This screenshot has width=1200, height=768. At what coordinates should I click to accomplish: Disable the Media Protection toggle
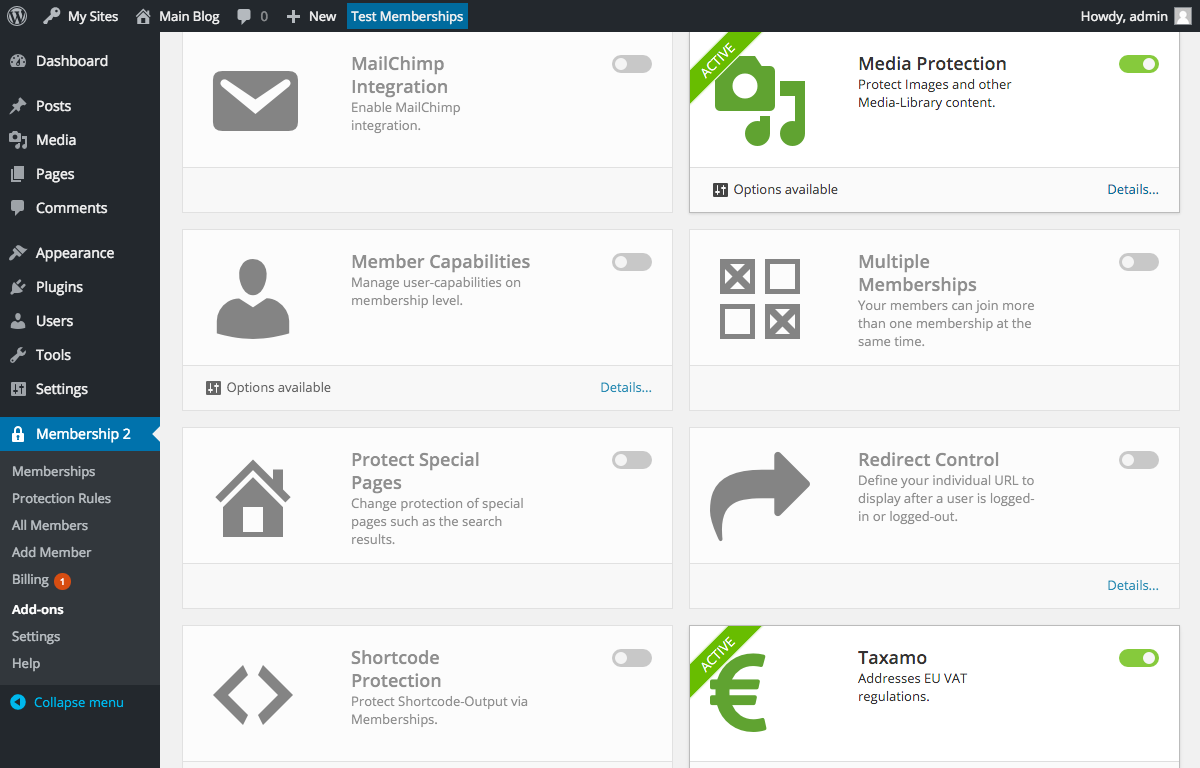(1139, 64)
